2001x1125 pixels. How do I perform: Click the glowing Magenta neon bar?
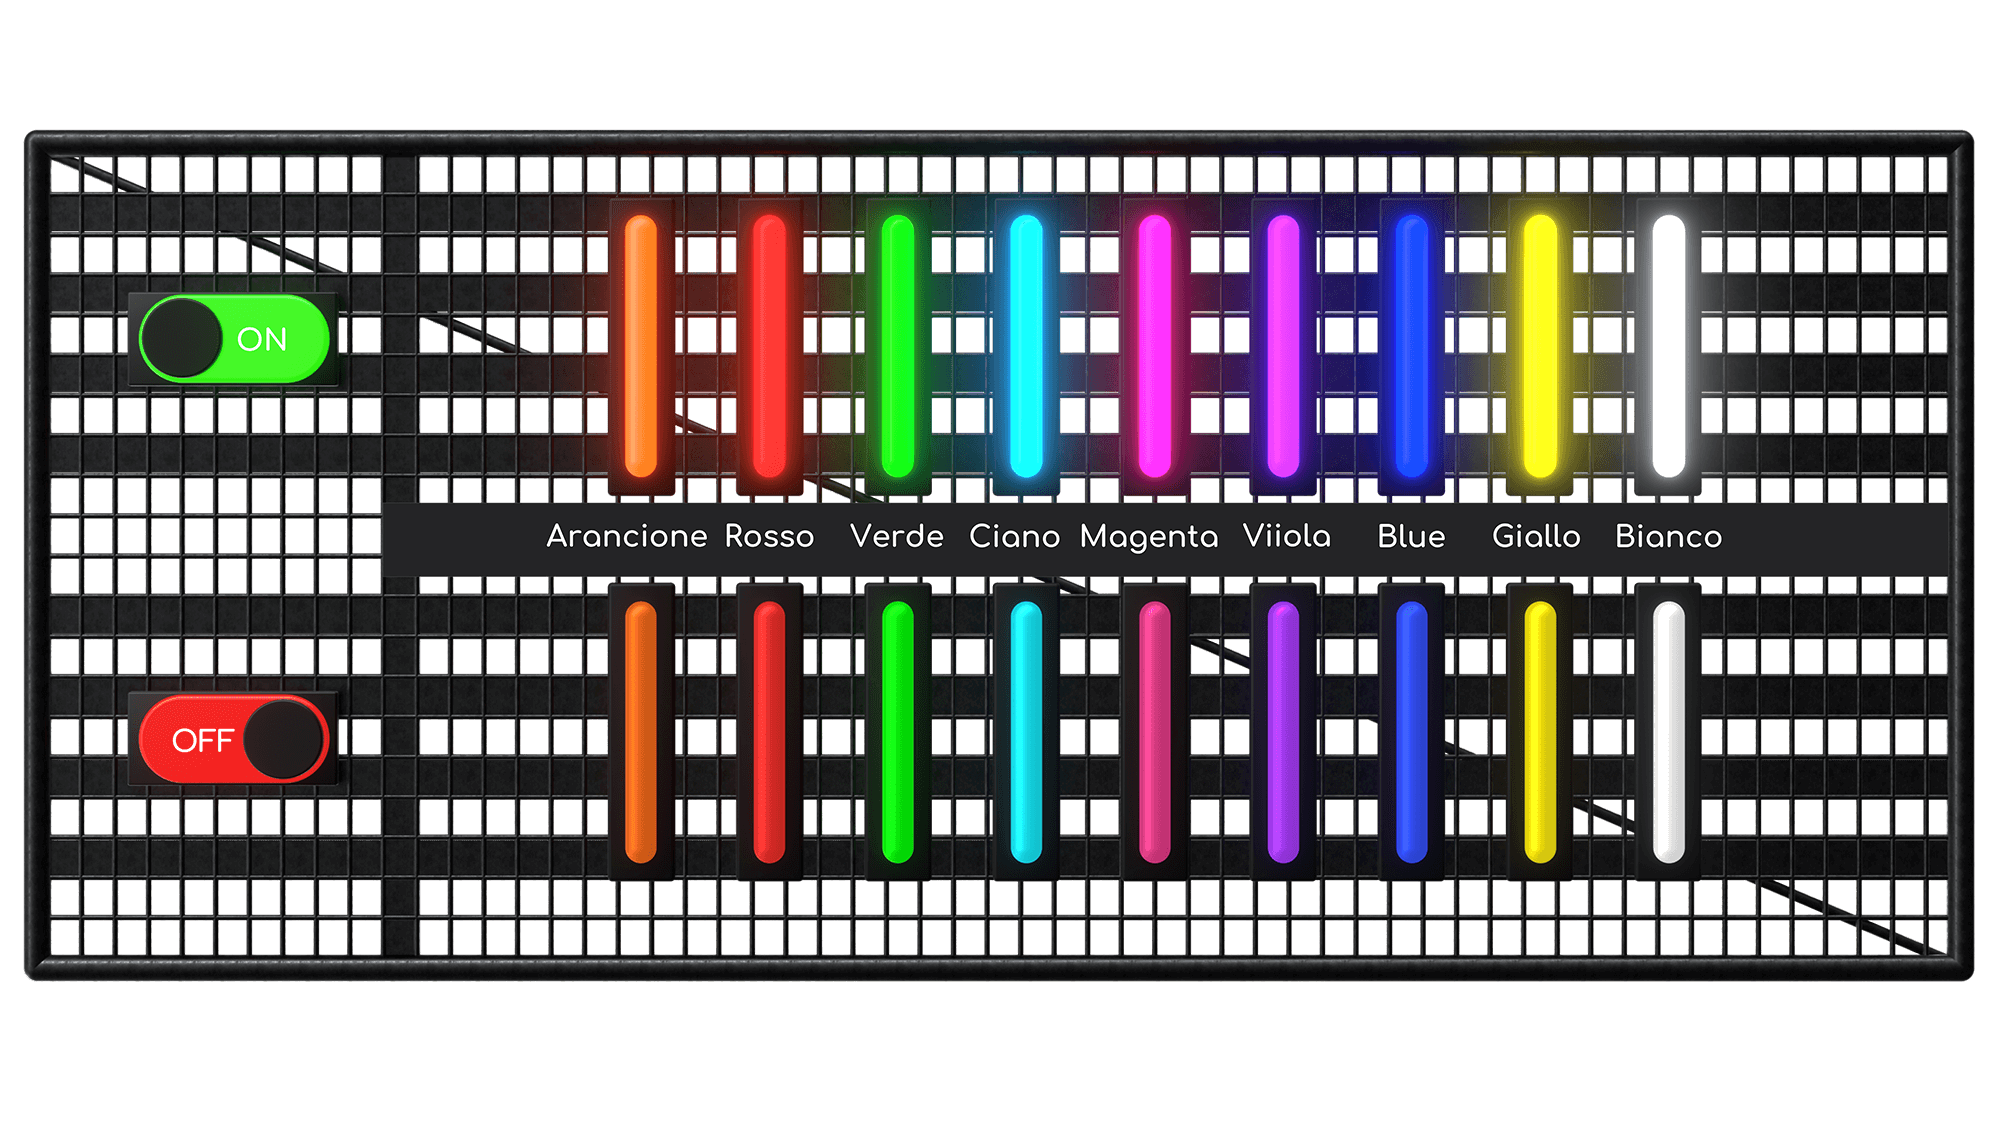point(1155,346)
